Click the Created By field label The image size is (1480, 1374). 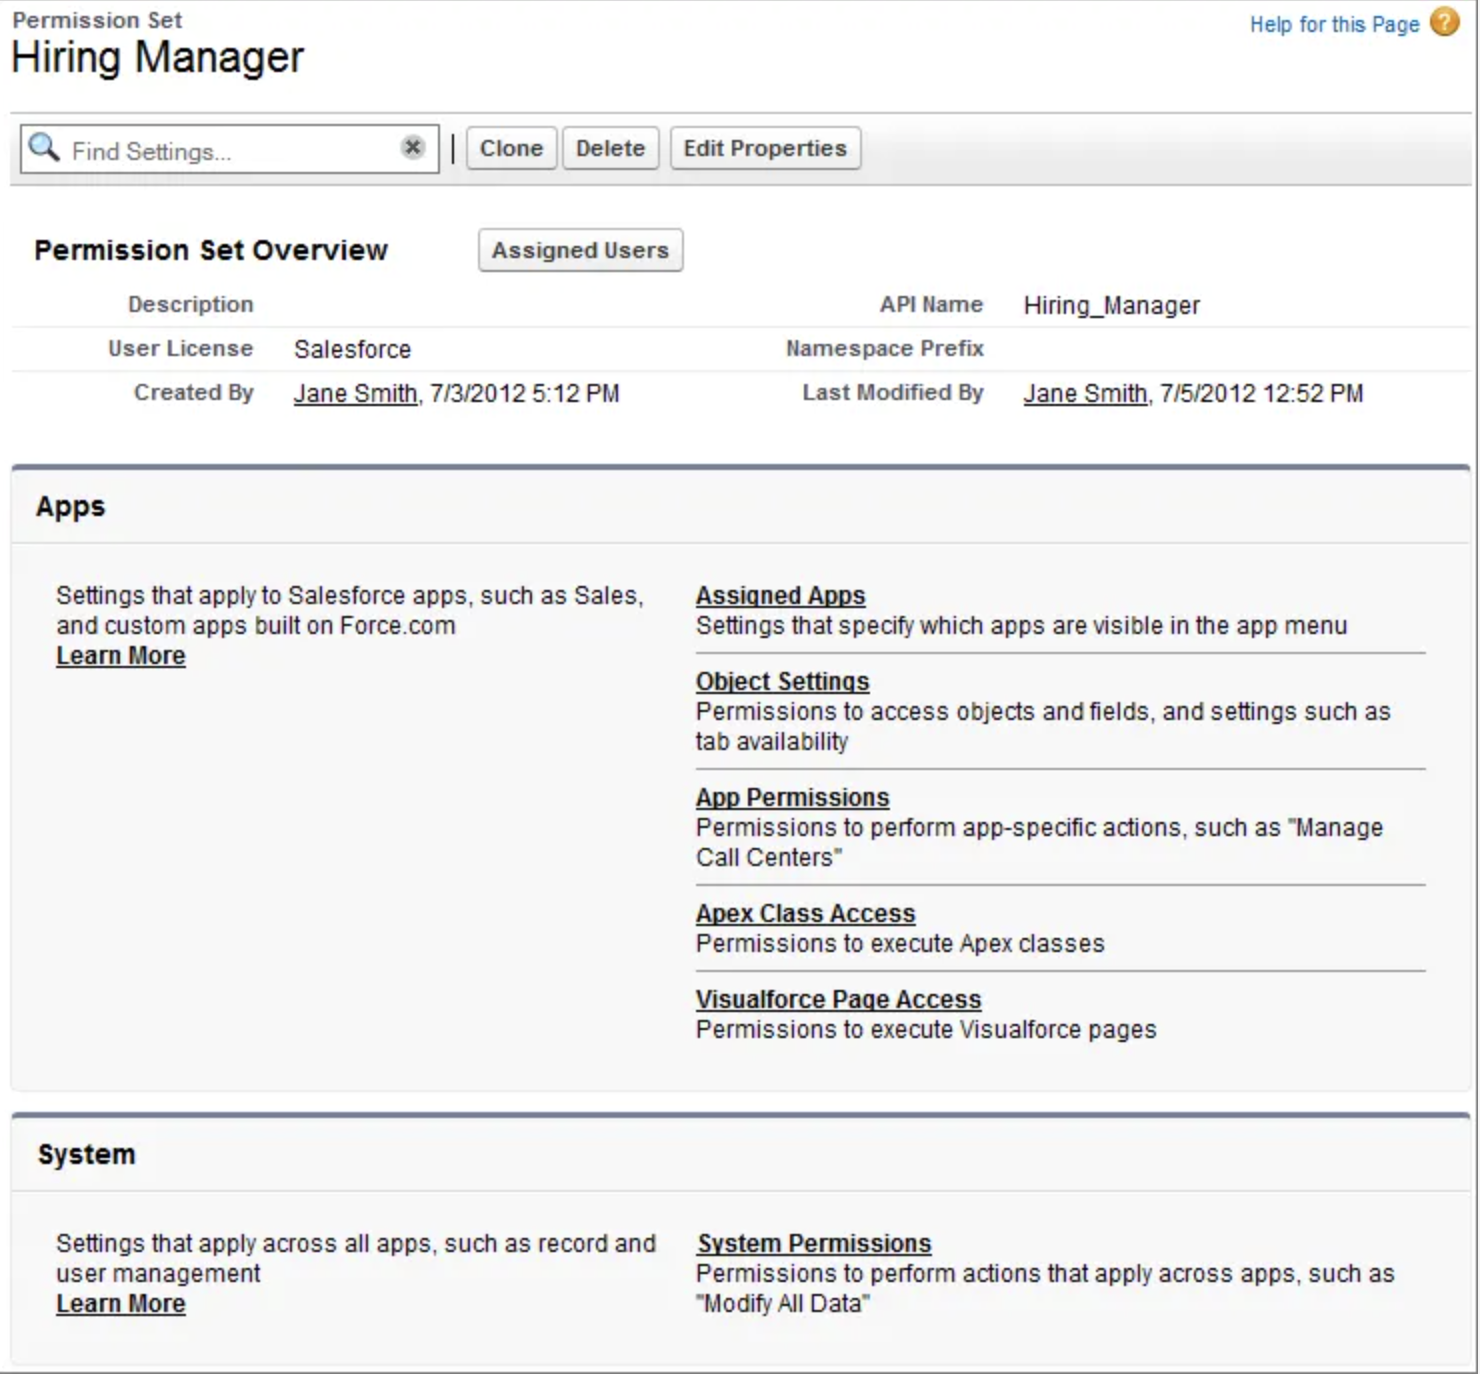point(193,392)
